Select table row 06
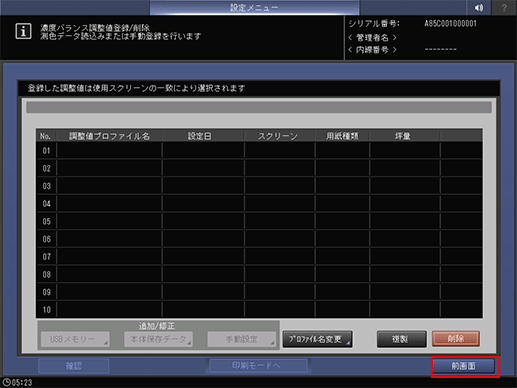Image resolution: width=517 pixels, height=388 pixels. pyautogui.click(x=259, y=239)
